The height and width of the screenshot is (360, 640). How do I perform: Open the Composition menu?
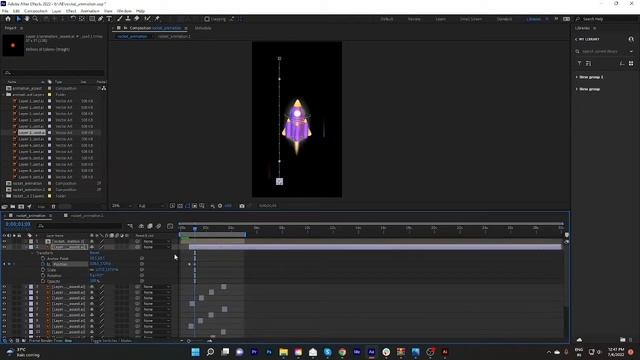point(36,11)
